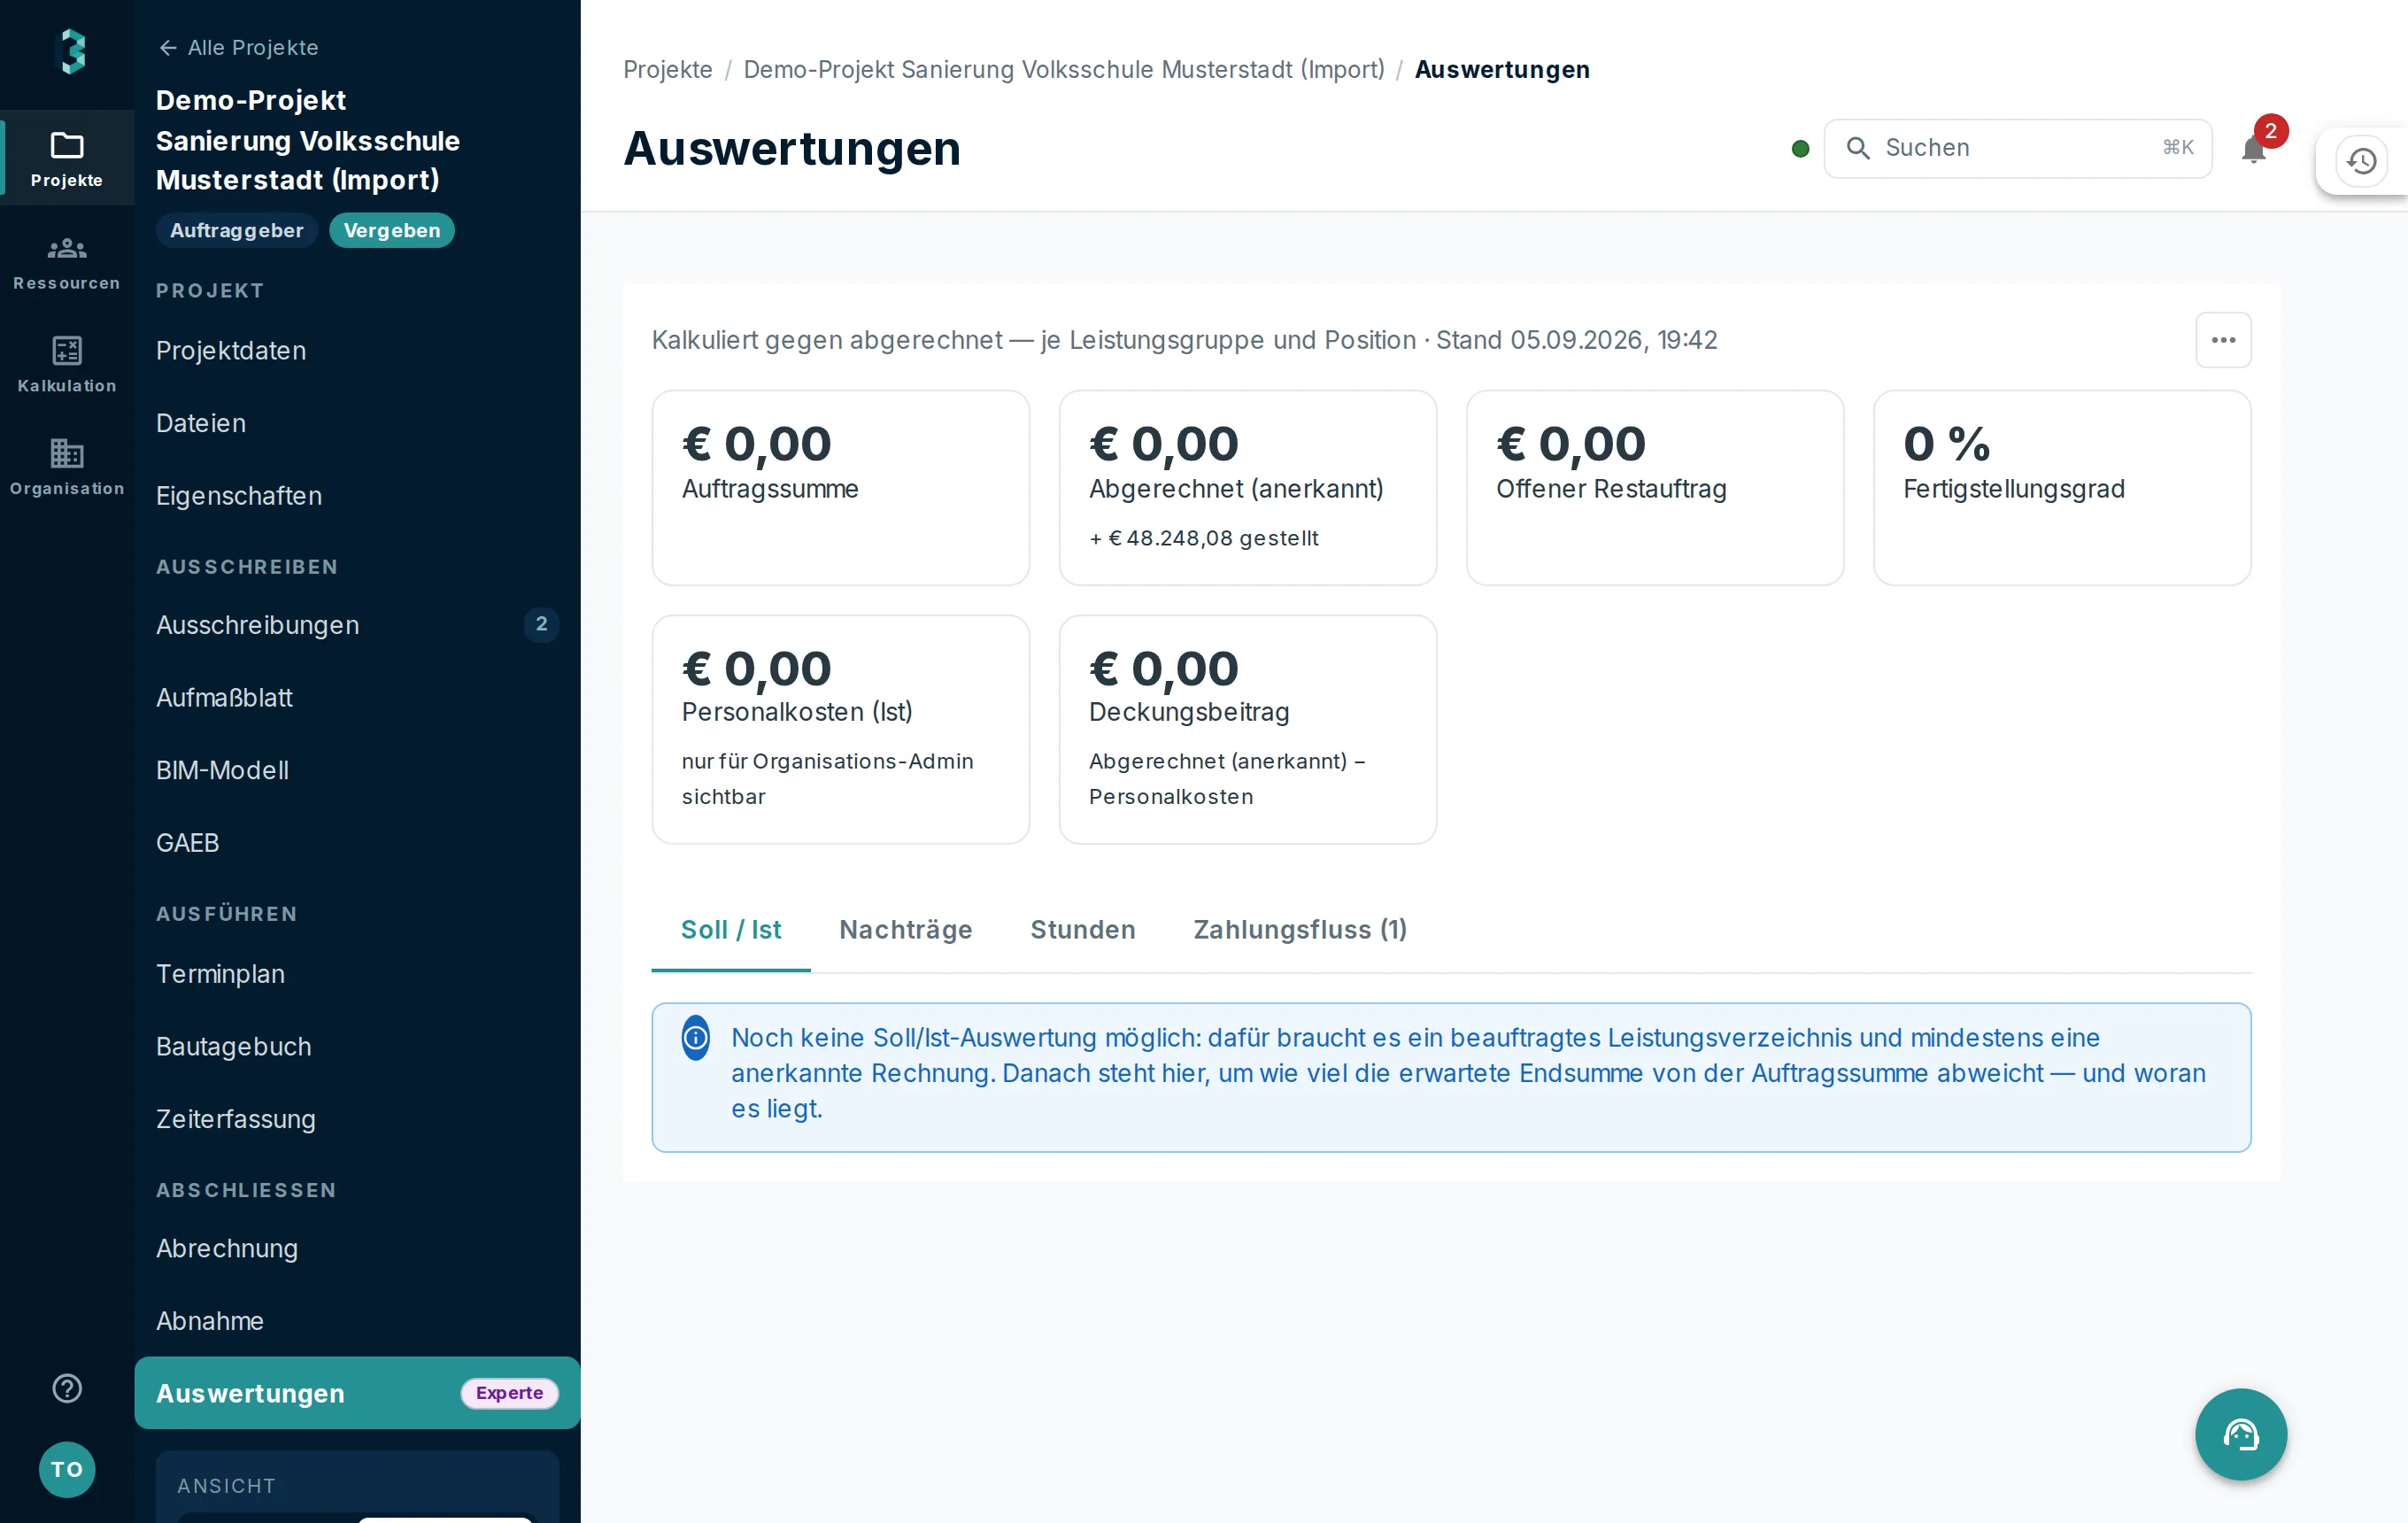Click the Auftraggeber badge
This screenshot has height=1523, width=2408.
tap(237, 231)
